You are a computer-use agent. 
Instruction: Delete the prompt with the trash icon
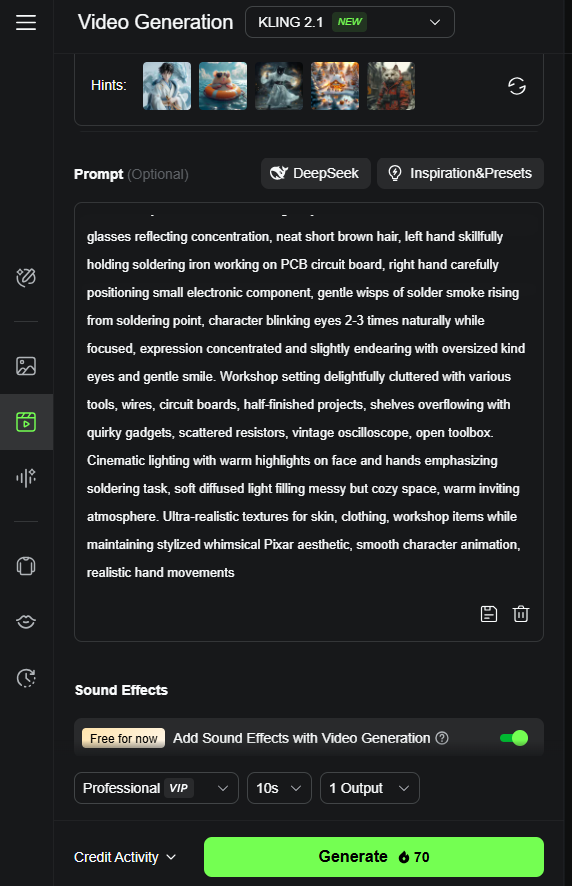521,614
